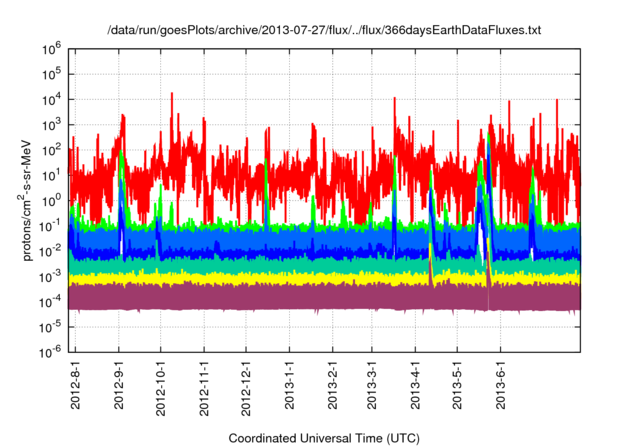Click the maroon flux band at the bottom
The width and height of the screenshot is (640, 448).
tap(300, 297)
